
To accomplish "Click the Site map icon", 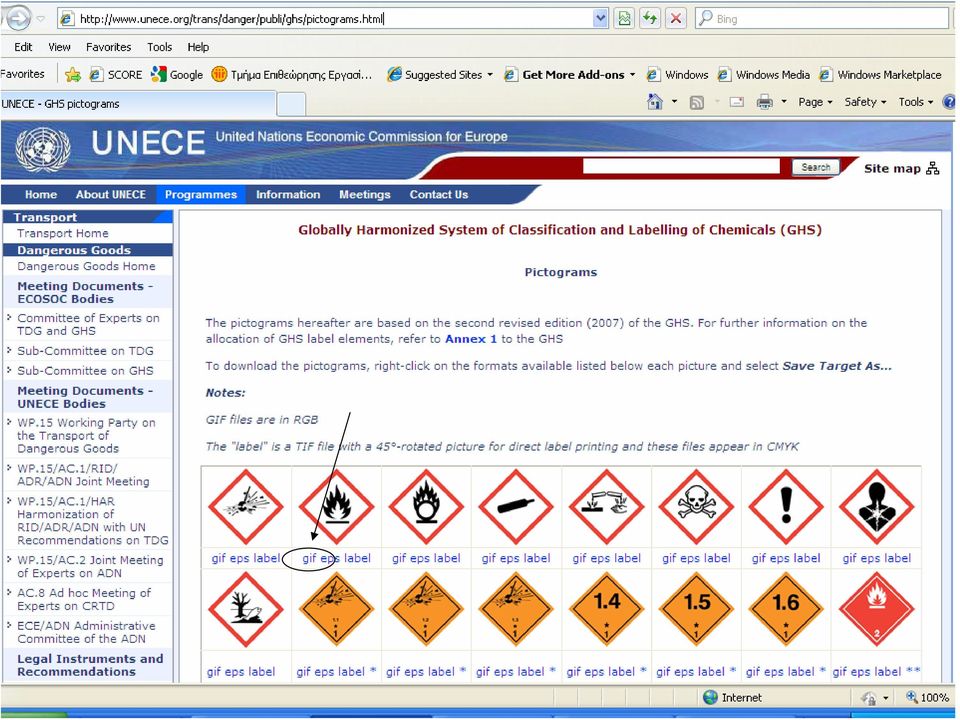I will [x=932, y=168].
